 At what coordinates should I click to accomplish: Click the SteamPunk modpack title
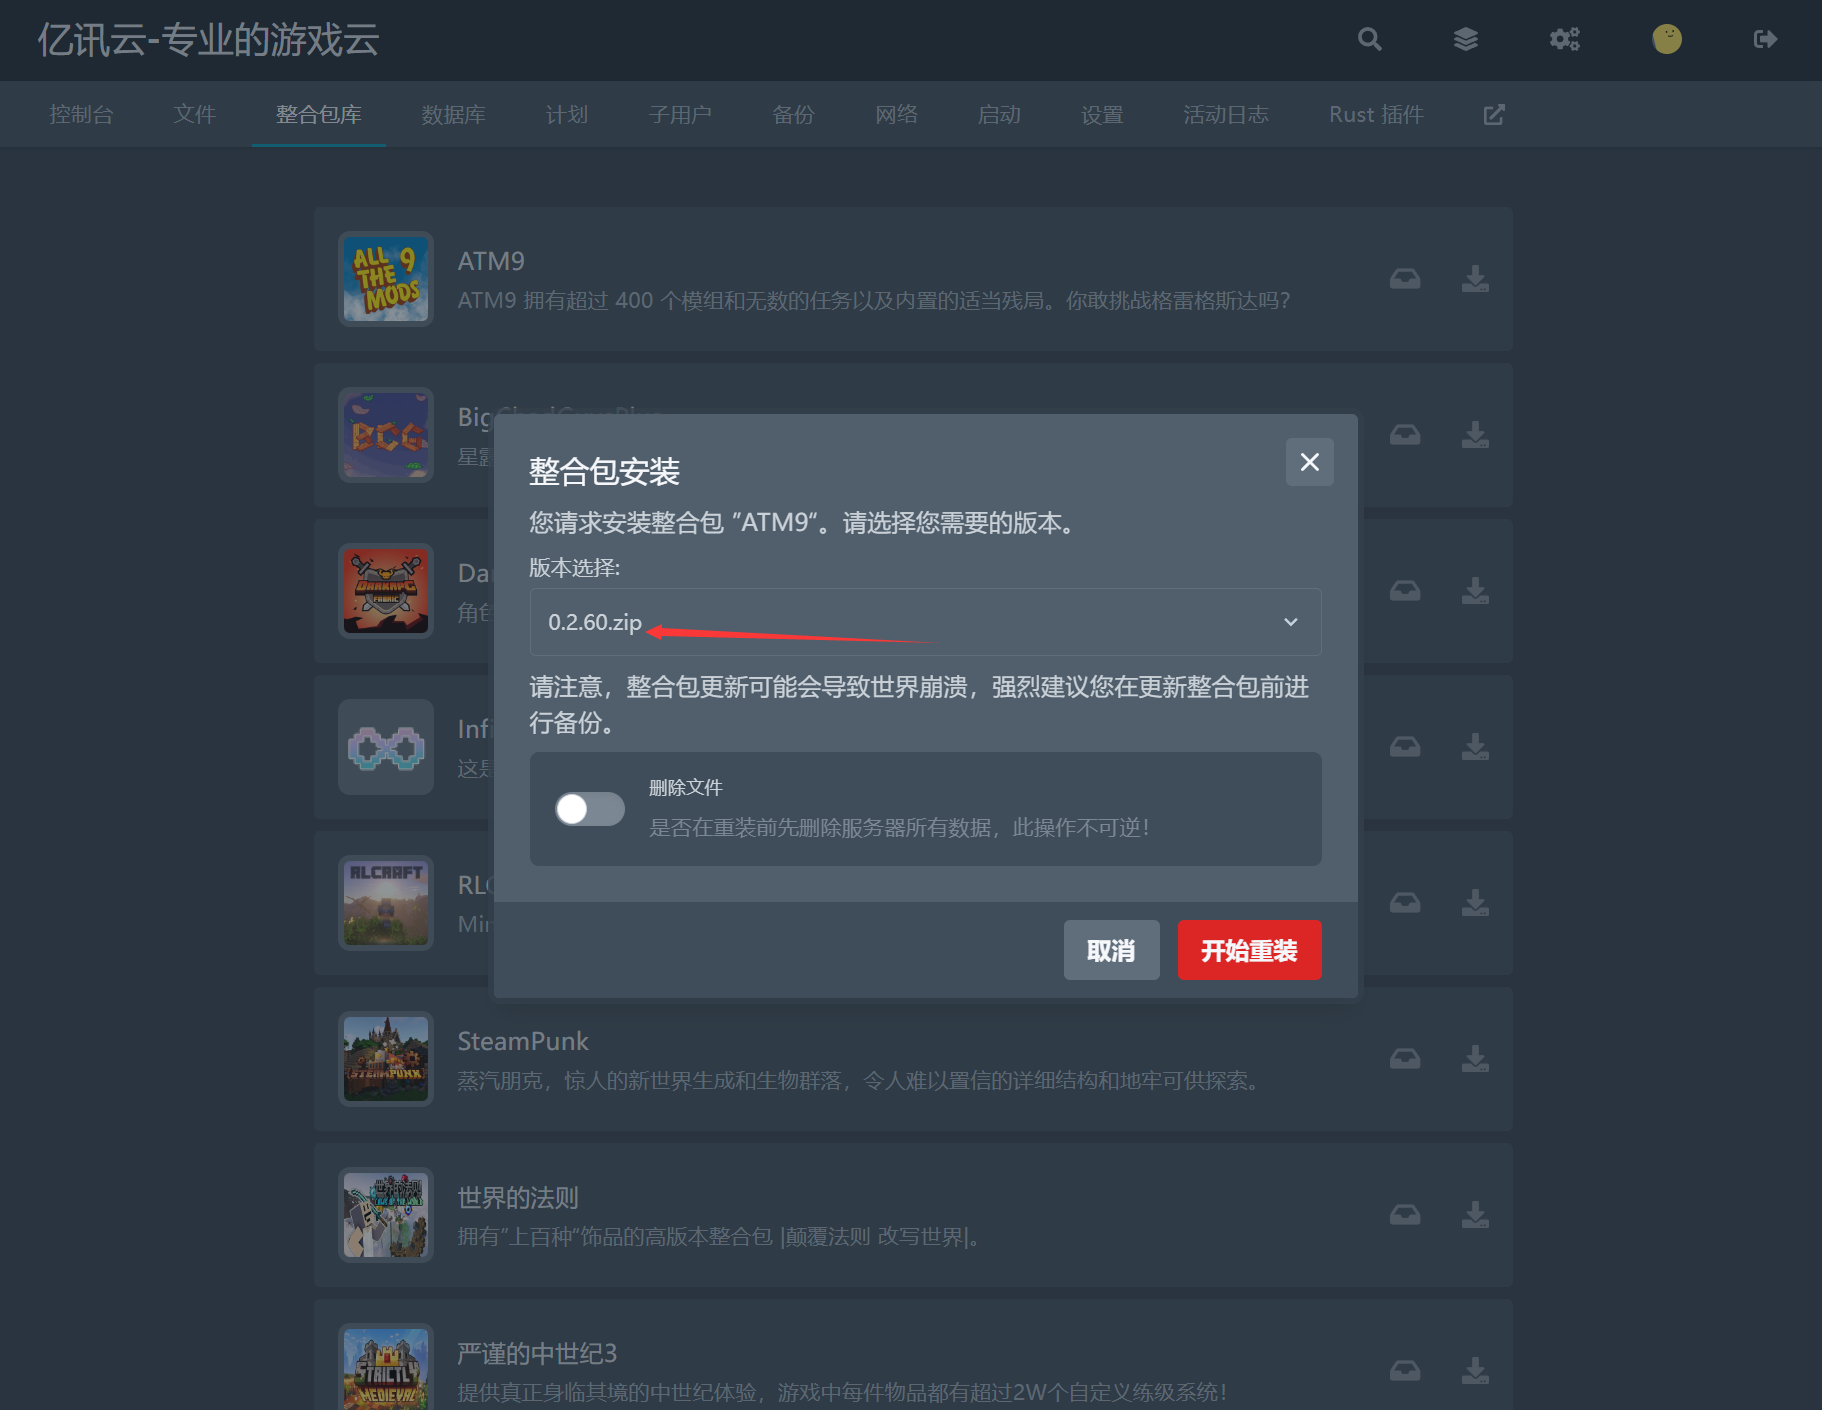point(523,1041)
